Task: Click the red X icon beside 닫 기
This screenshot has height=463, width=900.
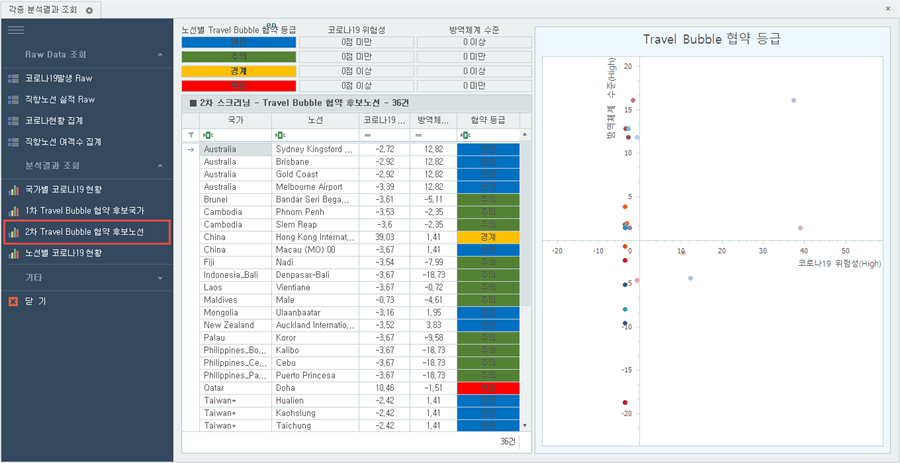Action: [14, 301]
